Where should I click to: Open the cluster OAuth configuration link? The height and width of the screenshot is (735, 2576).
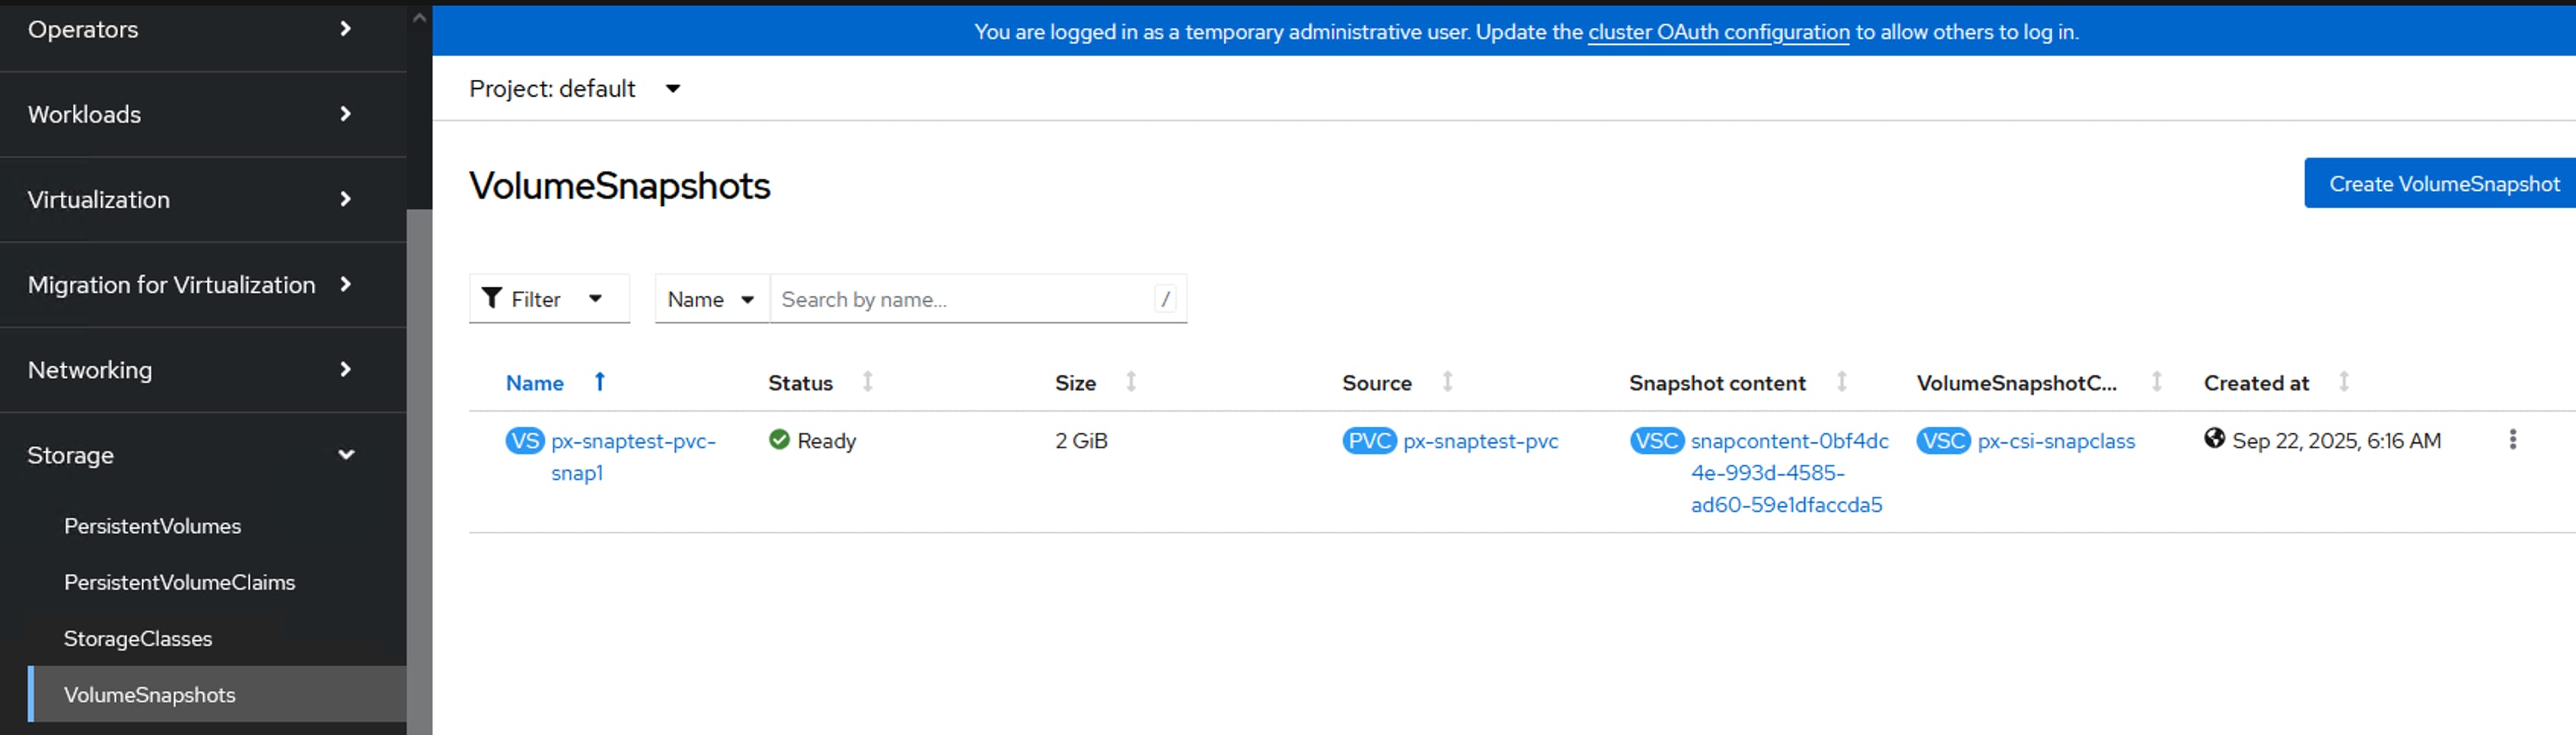point(1718,32)
